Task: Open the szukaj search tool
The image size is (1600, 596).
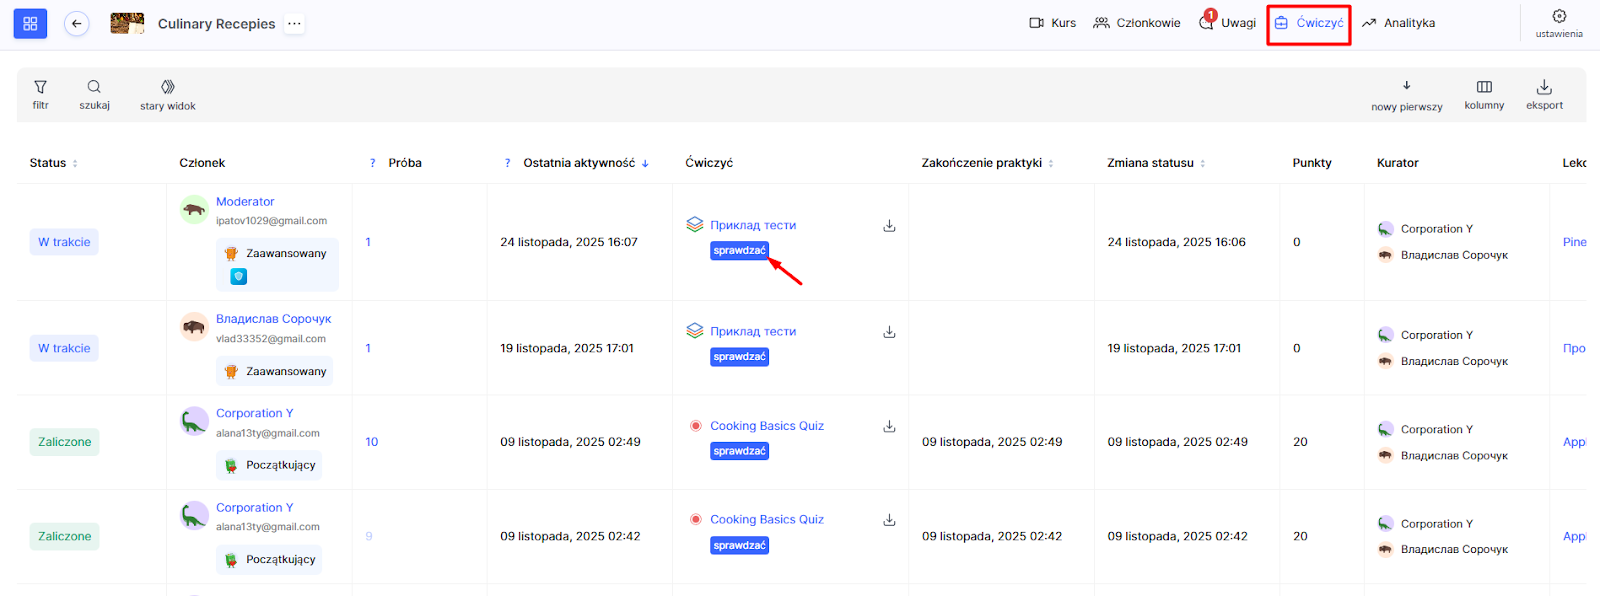Action: point(94,88)
